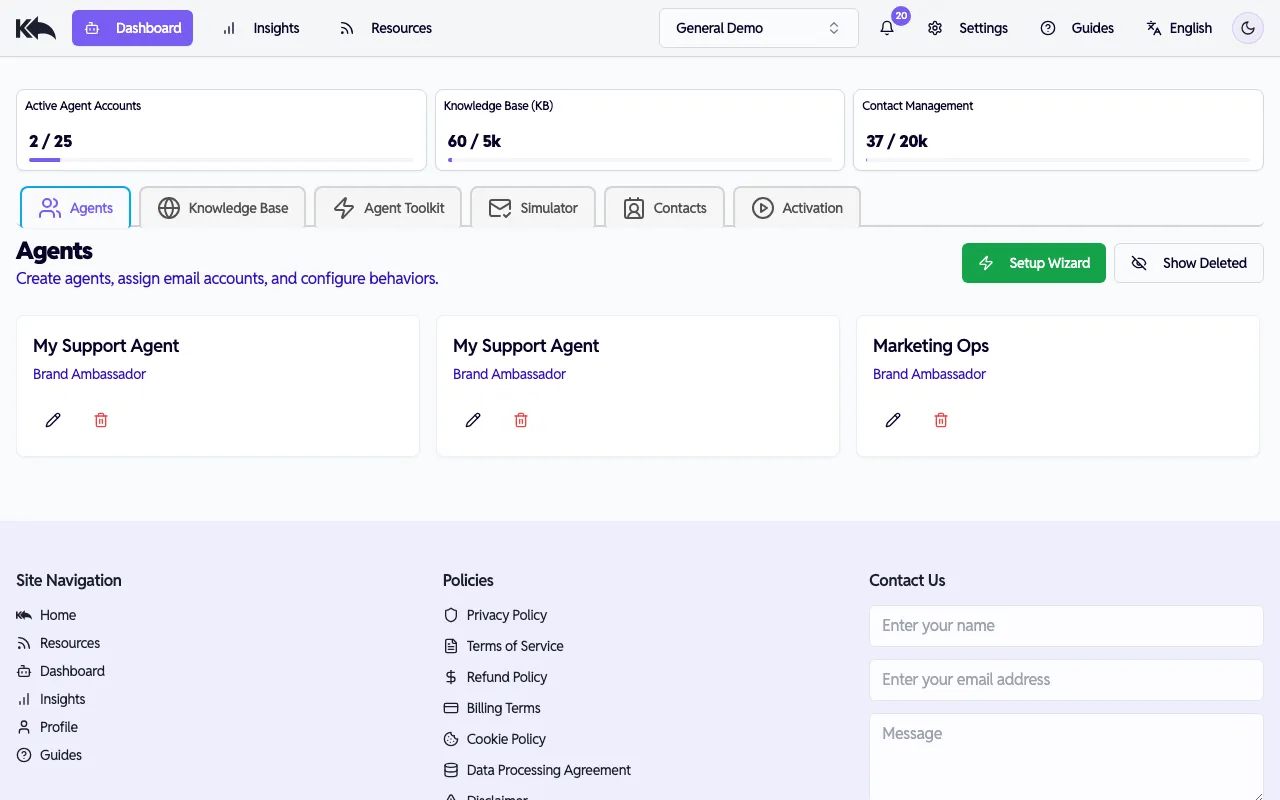
Task: Open notifications via the bell icon
Action: click(886, 28)
